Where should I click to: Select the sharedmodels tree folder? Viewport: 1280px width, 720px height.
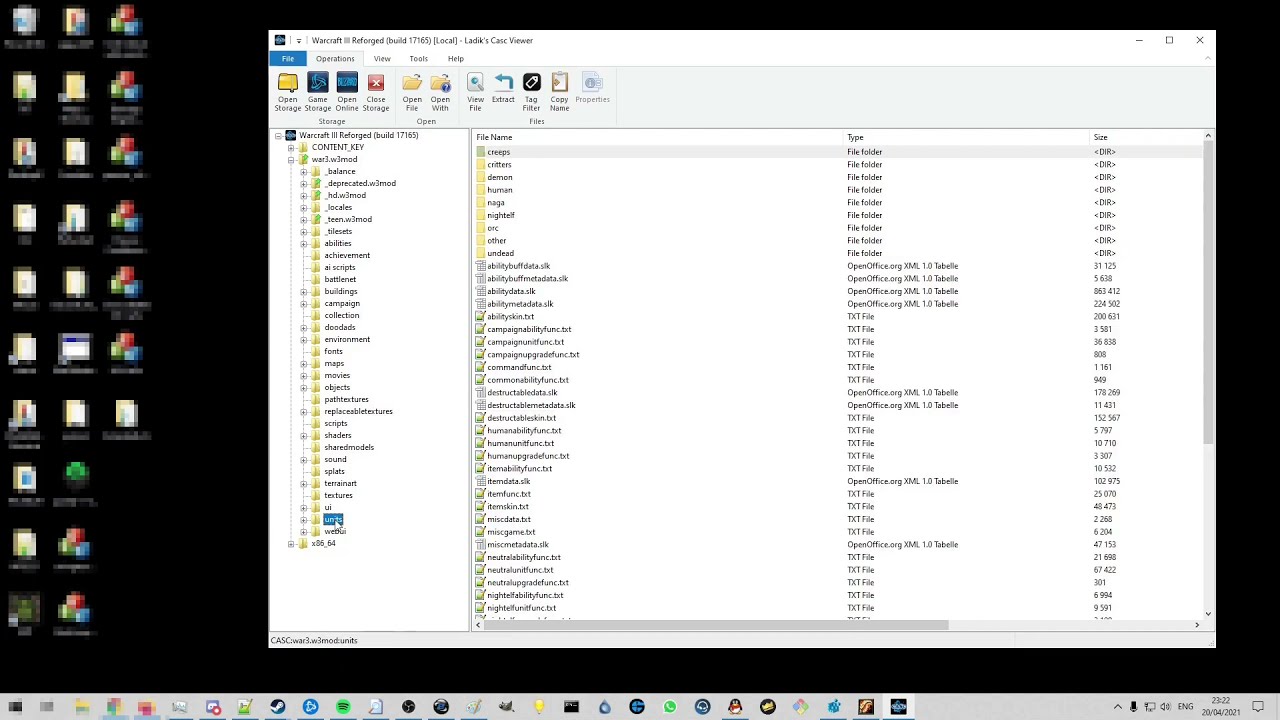(349, 447)
